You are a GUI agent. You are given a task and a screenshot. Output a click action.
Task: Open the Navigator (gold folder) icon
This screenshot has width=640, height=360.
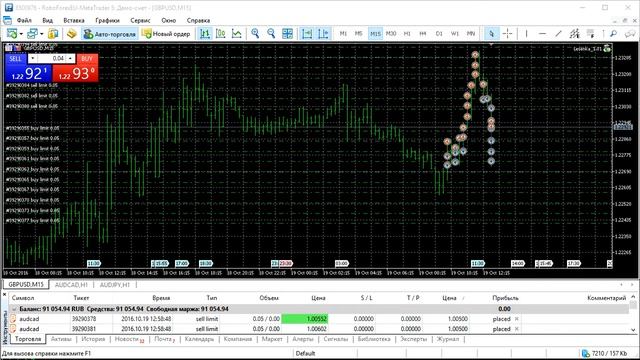(72, 33)
